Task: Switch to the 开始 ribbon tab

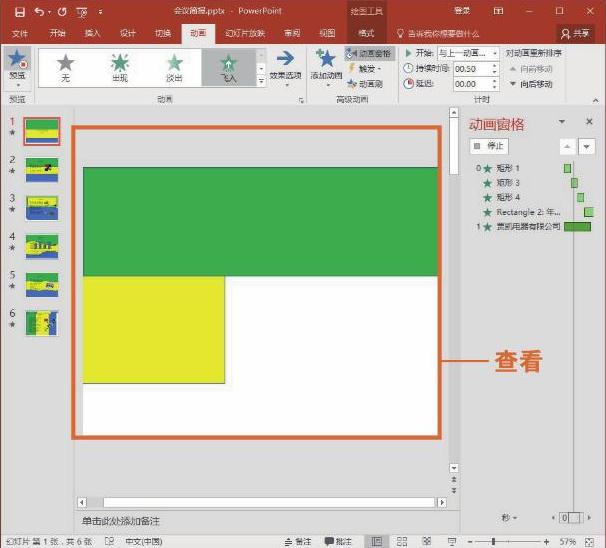Action: (57, 33)
